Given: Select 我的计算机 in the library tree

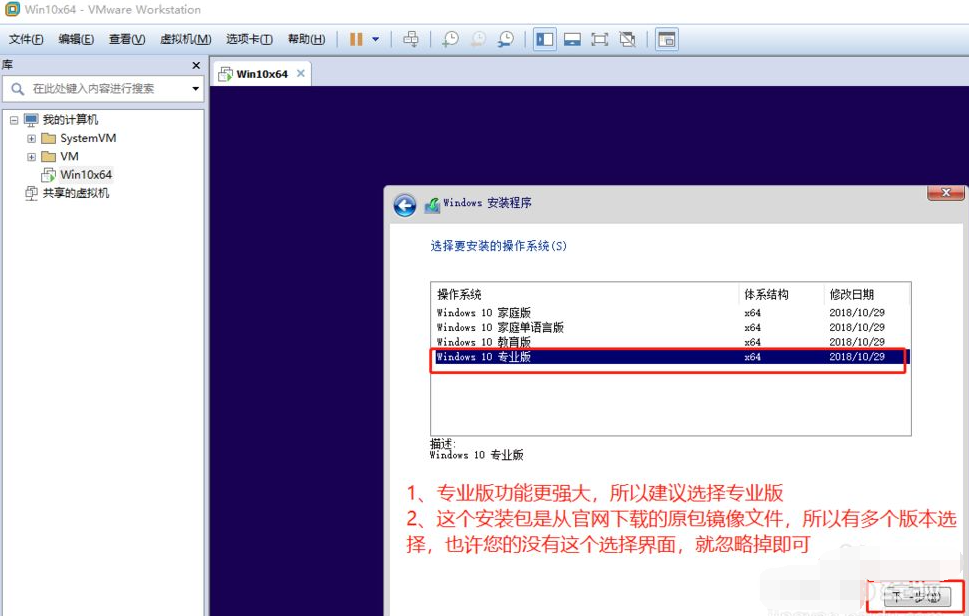Looking at the screenshot, I should [70, 120].
